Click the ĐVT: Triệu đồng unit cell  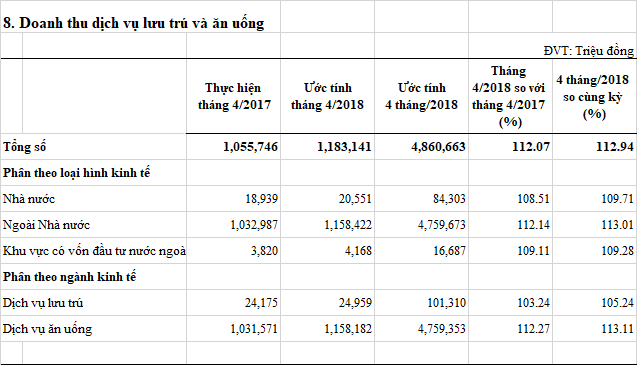click(x=589, y=51)
